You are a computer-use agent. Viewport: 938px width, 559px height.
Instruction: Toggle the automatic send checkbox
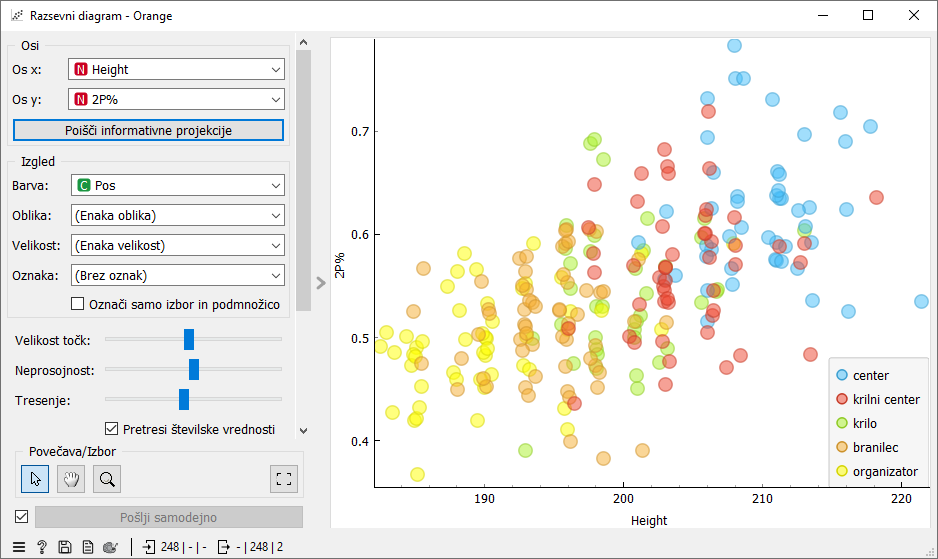(21, 517)
